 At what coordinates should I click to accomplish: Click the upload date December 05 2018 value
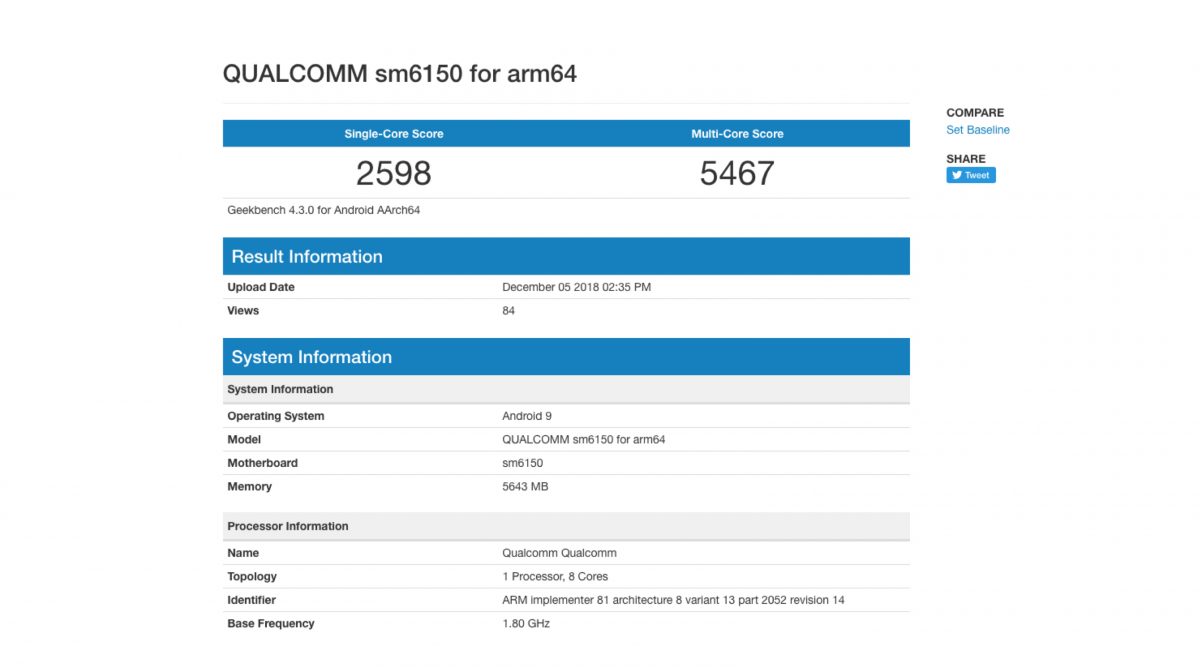[576, 287]
